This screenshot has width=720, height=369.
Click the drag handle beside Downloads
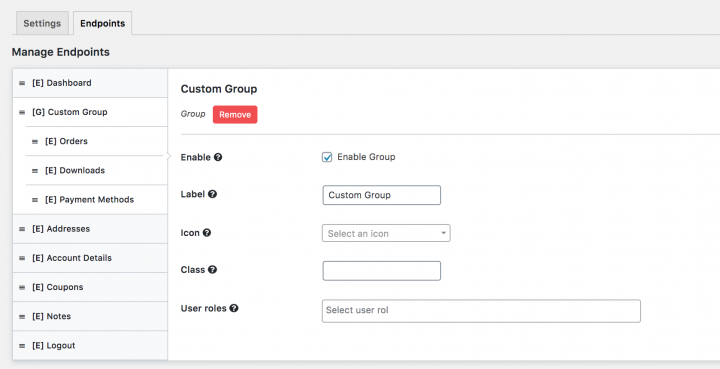point(34,171)
